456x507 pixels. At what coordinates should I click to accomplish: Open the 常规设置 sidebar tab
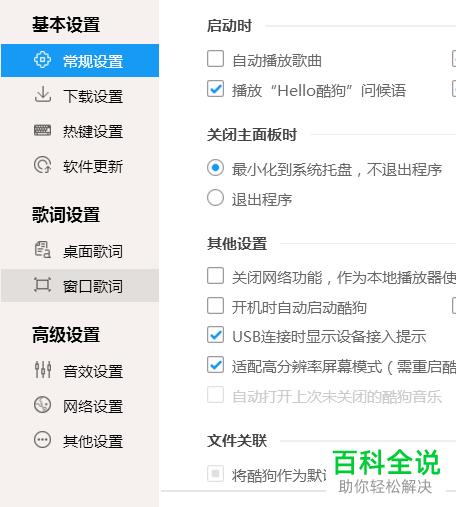tap(80, 60)
